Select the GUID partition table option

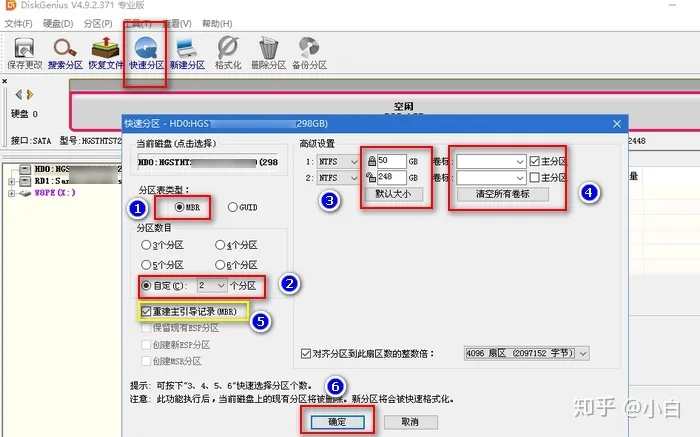[x=235, y=207]
